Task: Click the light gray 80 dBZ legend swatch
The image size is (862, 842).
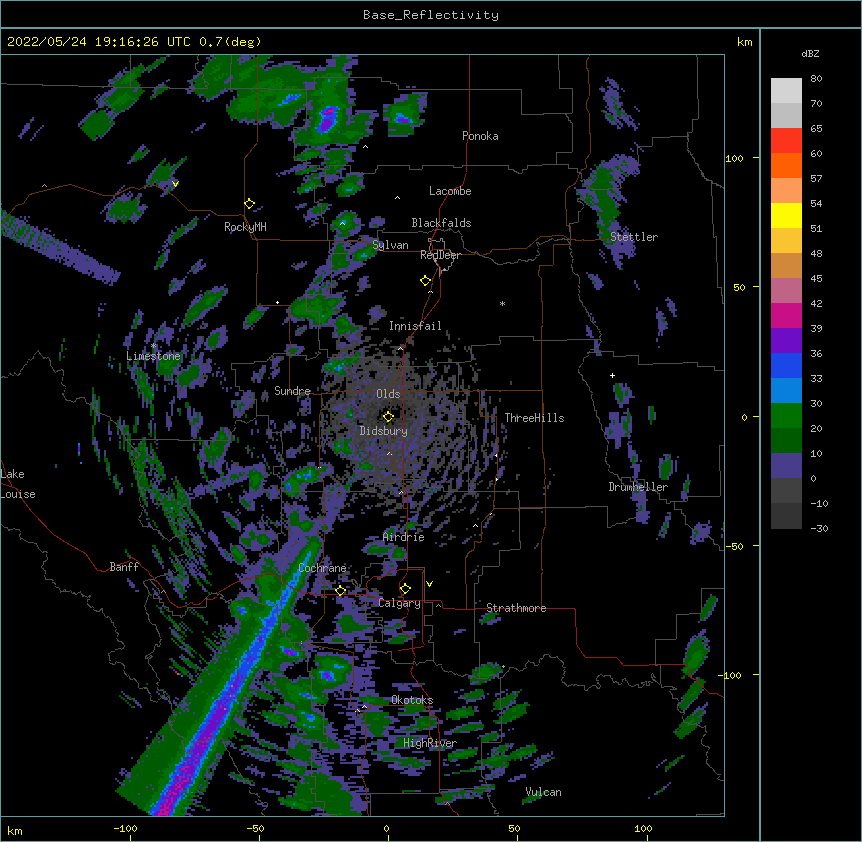Action: (786, 90)
